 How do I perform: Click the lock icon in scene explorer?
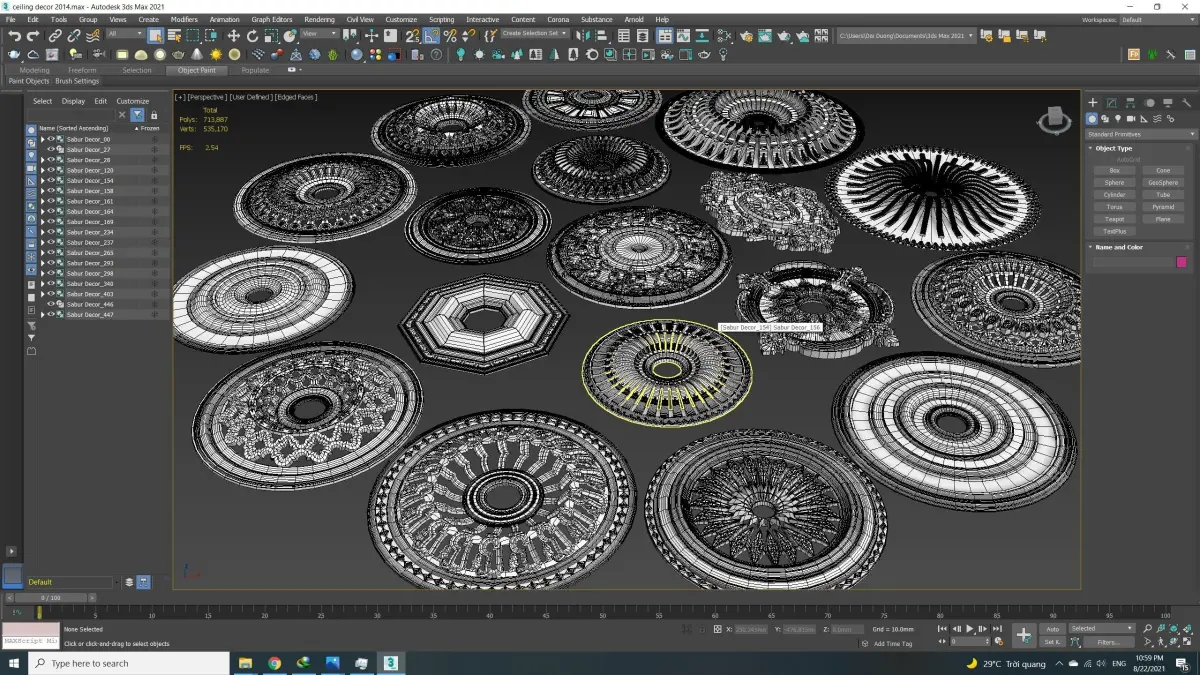[154, 115]
